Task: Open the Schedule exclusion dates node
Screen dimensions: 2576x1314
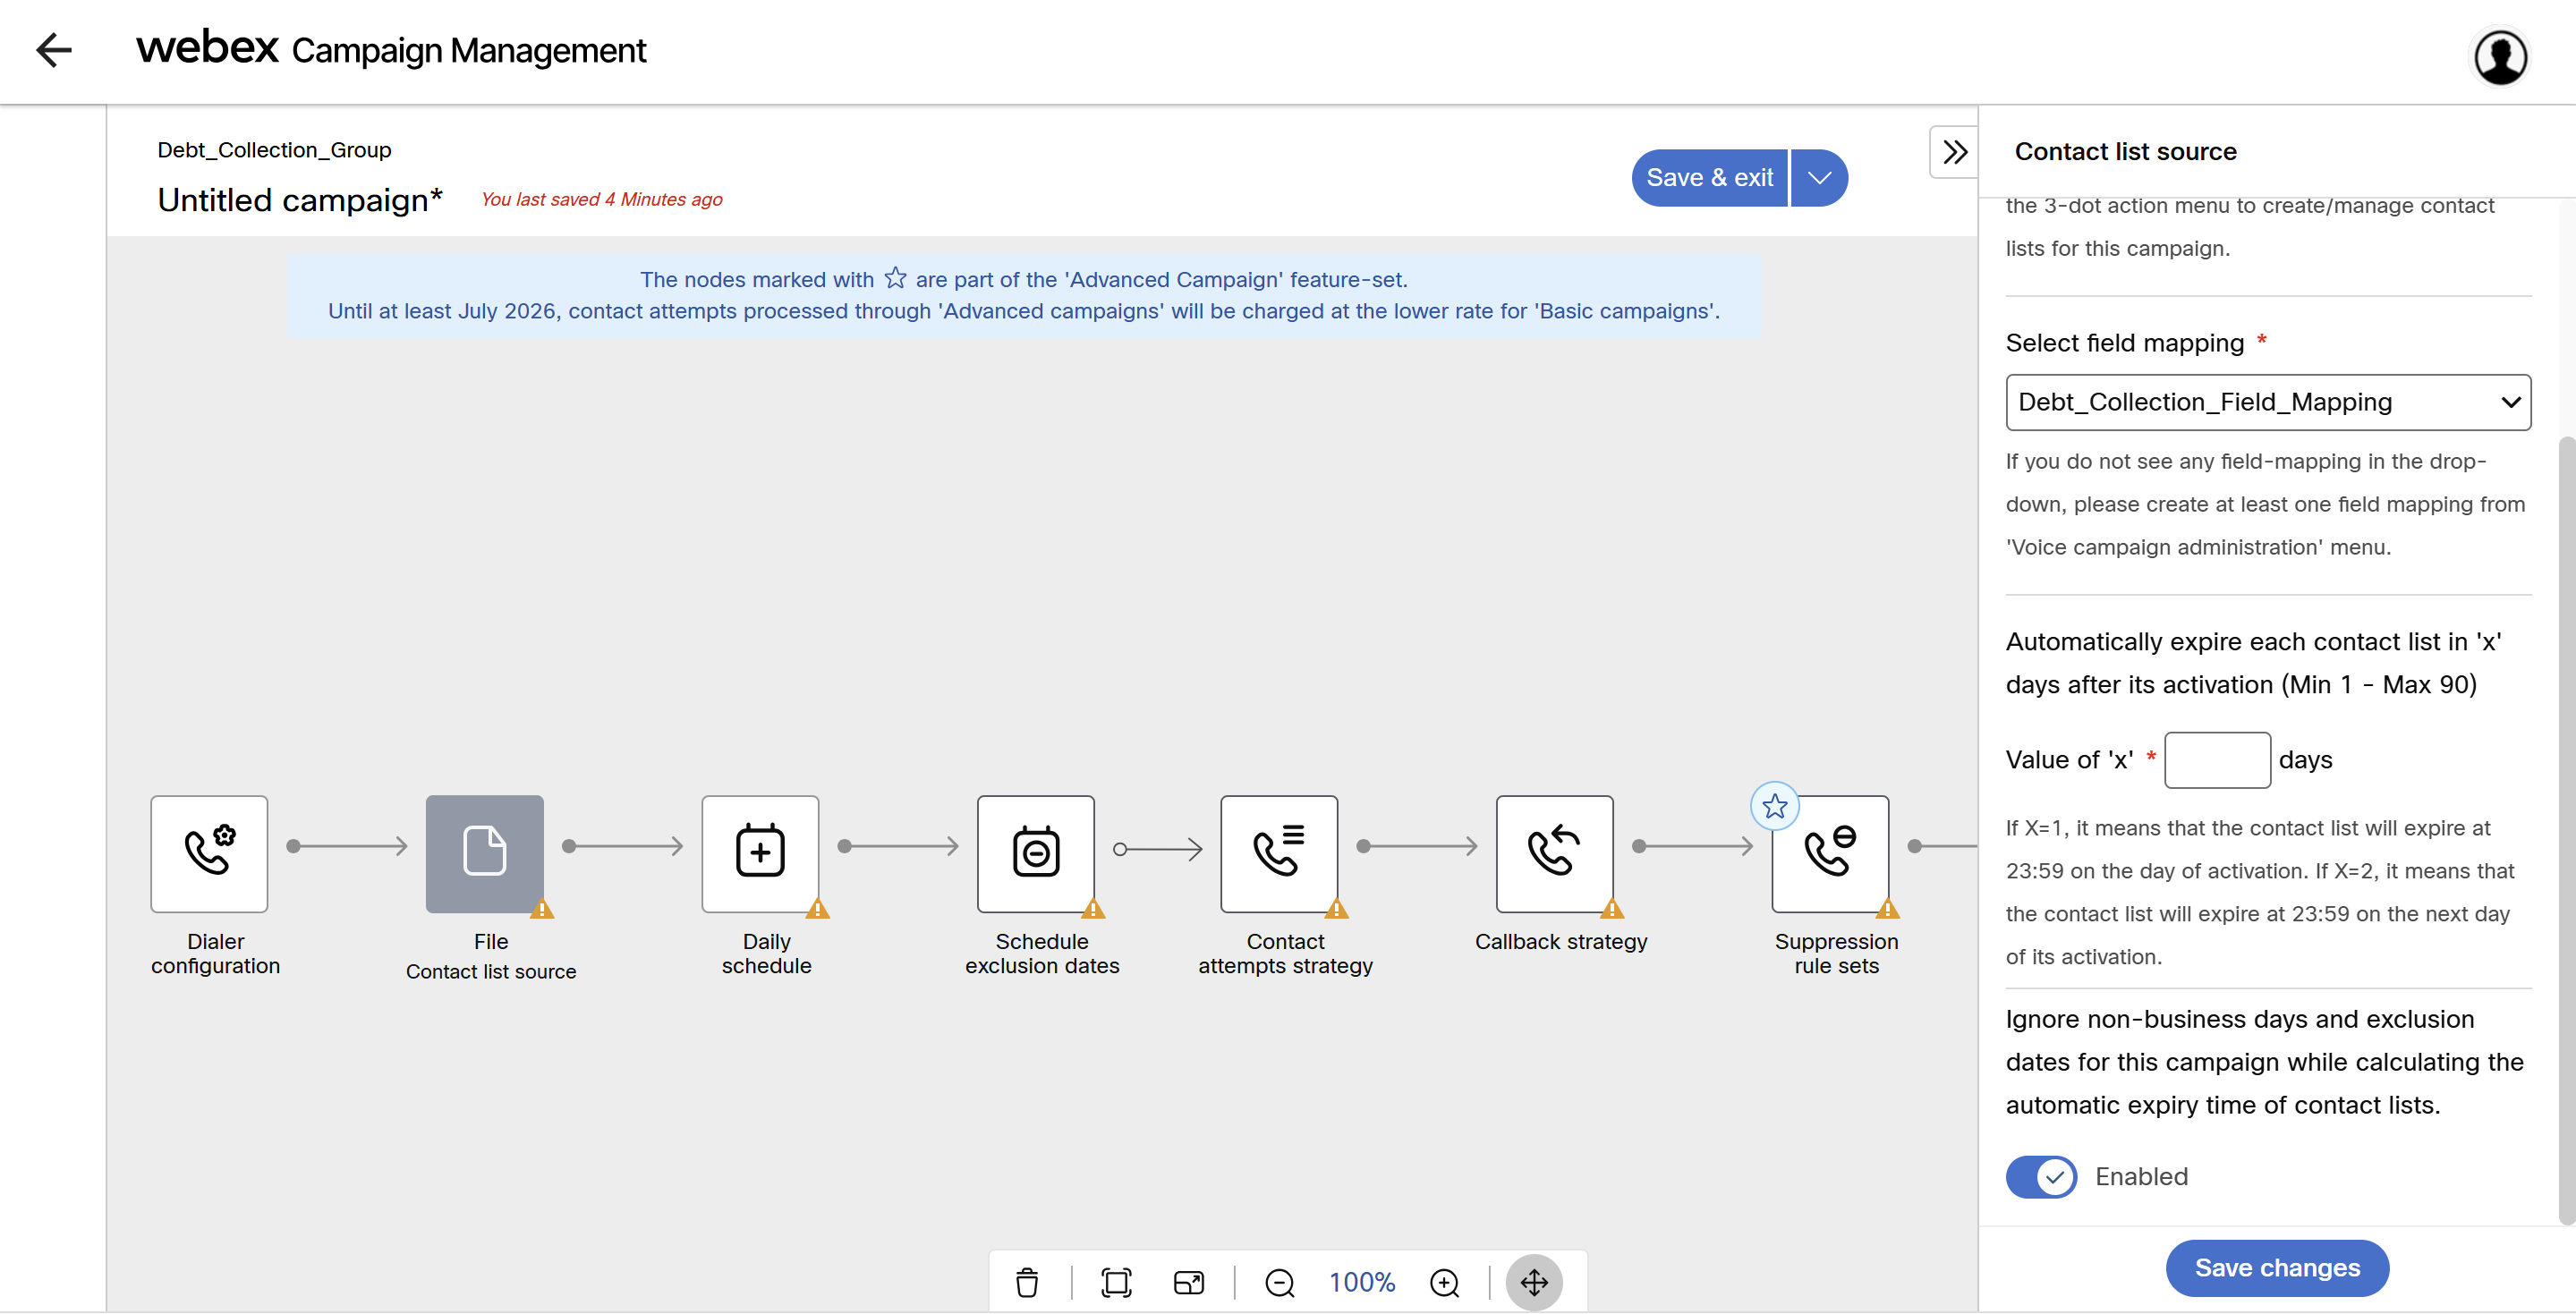Action: click(x=1035, y=853)
